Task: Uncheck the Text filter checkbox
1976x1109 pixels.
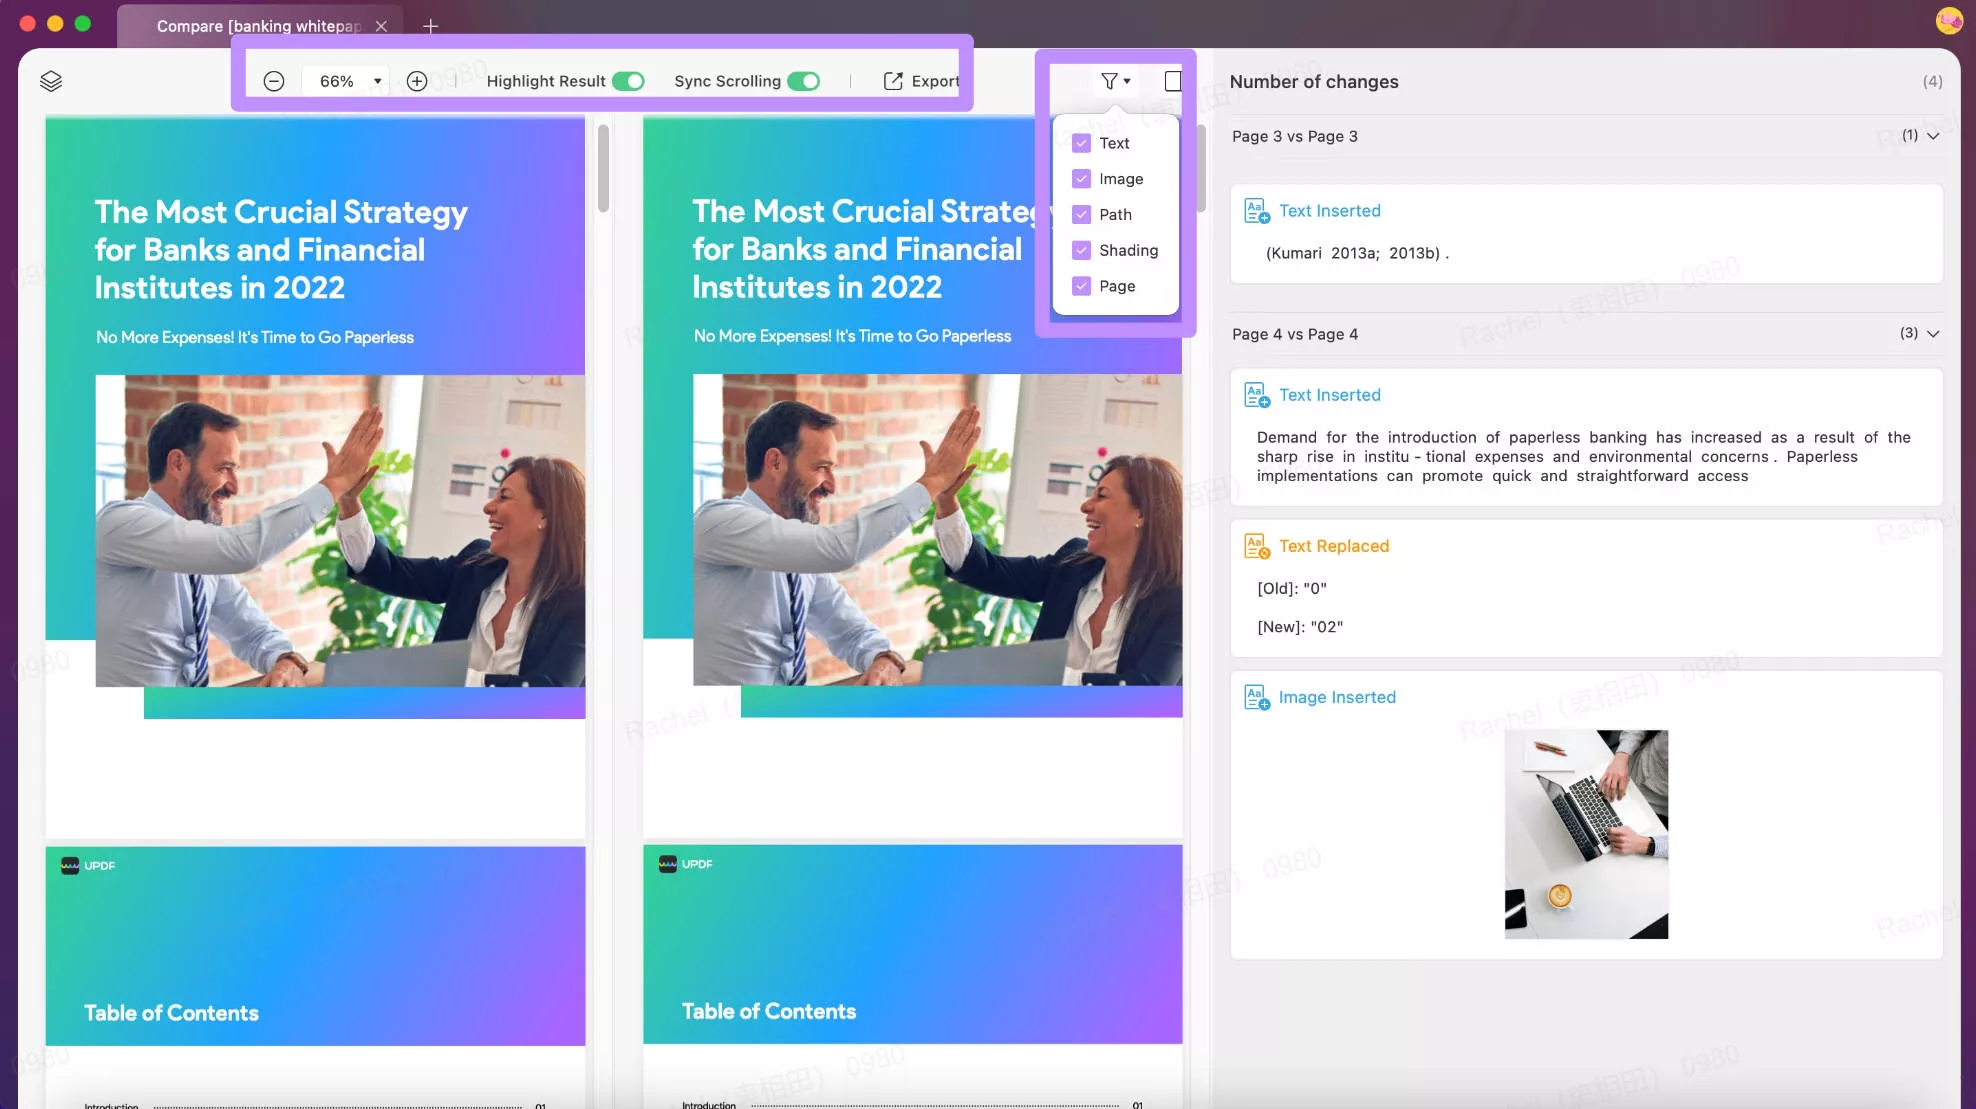Action: click(x=1081, y=143)
